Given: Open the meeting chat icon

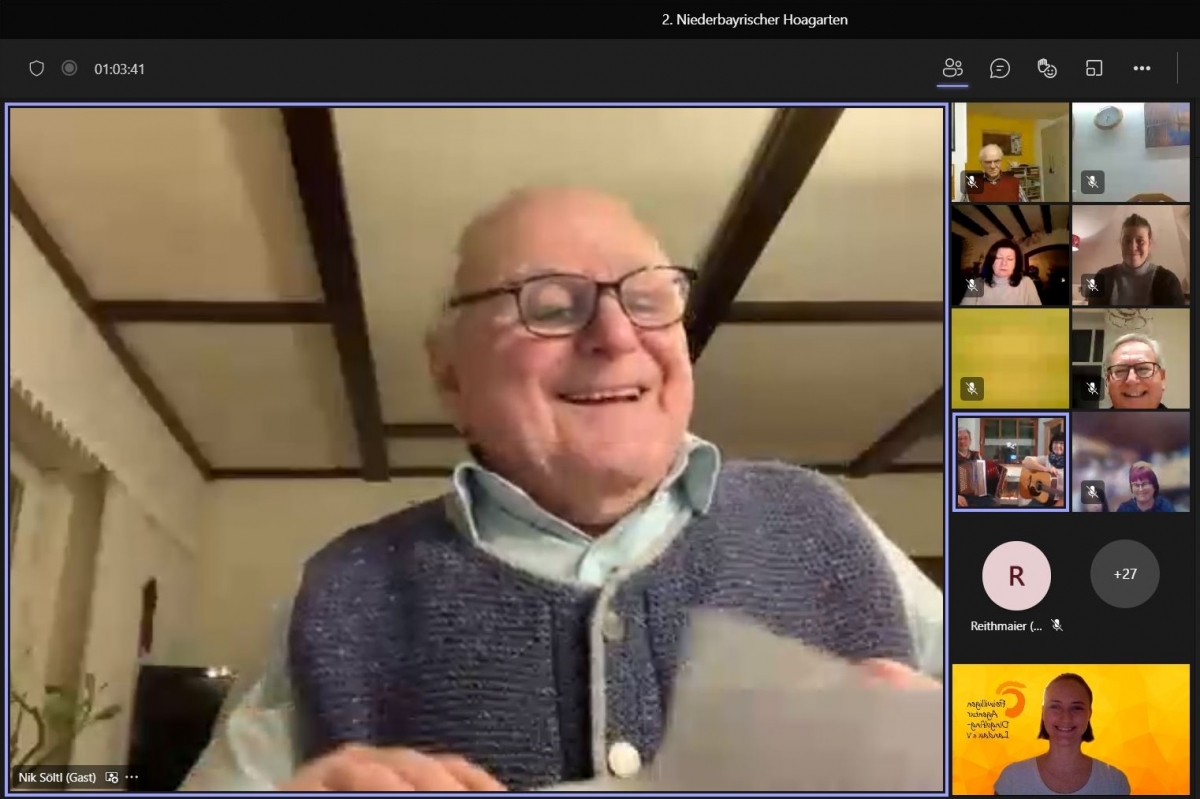Looking at the screenshot, I should (x=999, y=68).
